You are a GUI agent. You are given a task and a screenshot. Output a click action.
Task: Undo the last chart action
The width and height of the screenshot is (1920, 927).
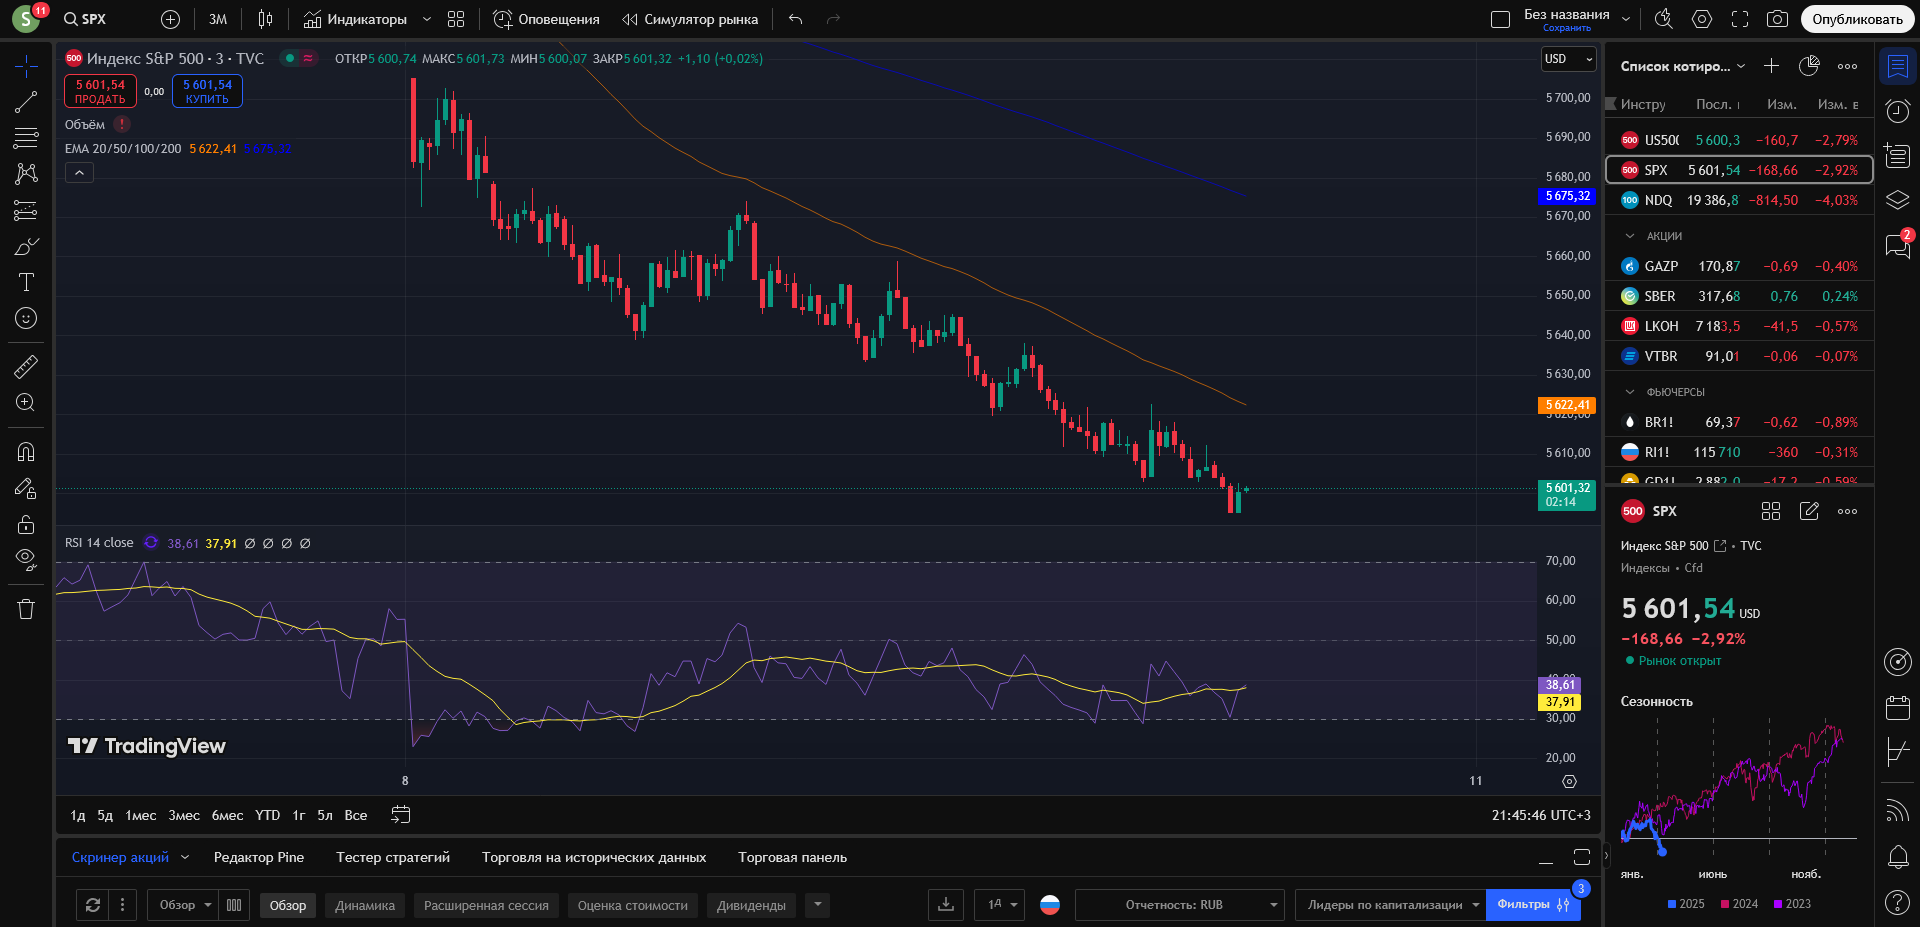795,19
